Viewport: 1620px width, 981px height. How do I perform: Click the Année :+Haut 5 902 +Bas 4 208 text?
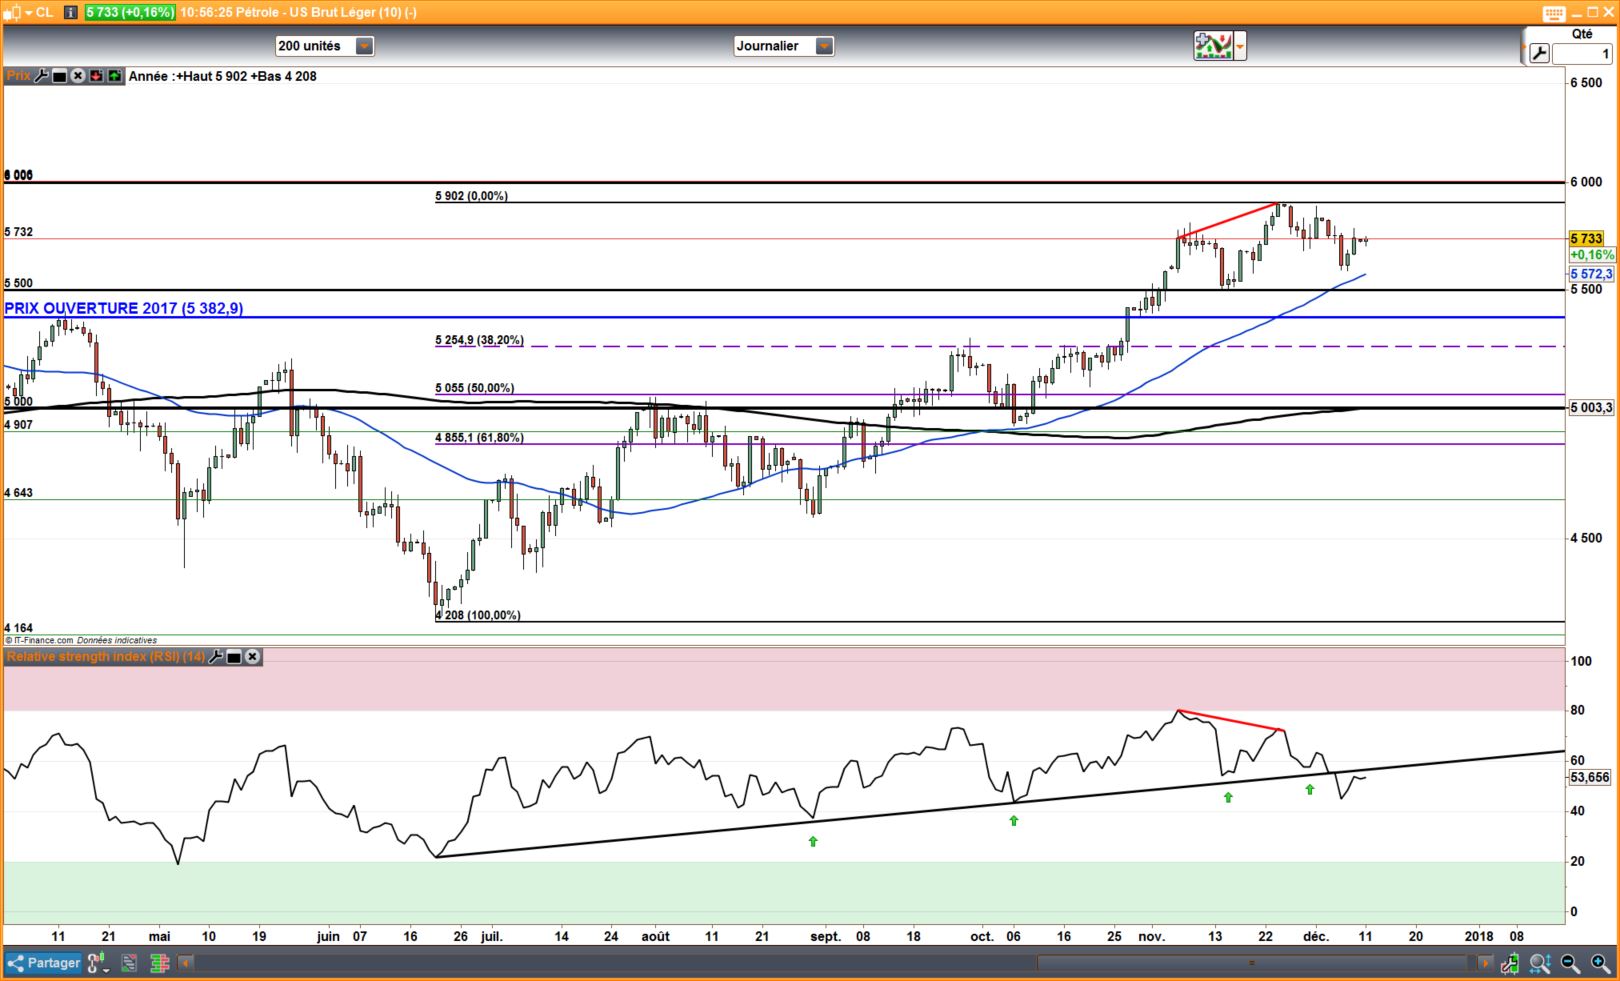click(222, 76)
